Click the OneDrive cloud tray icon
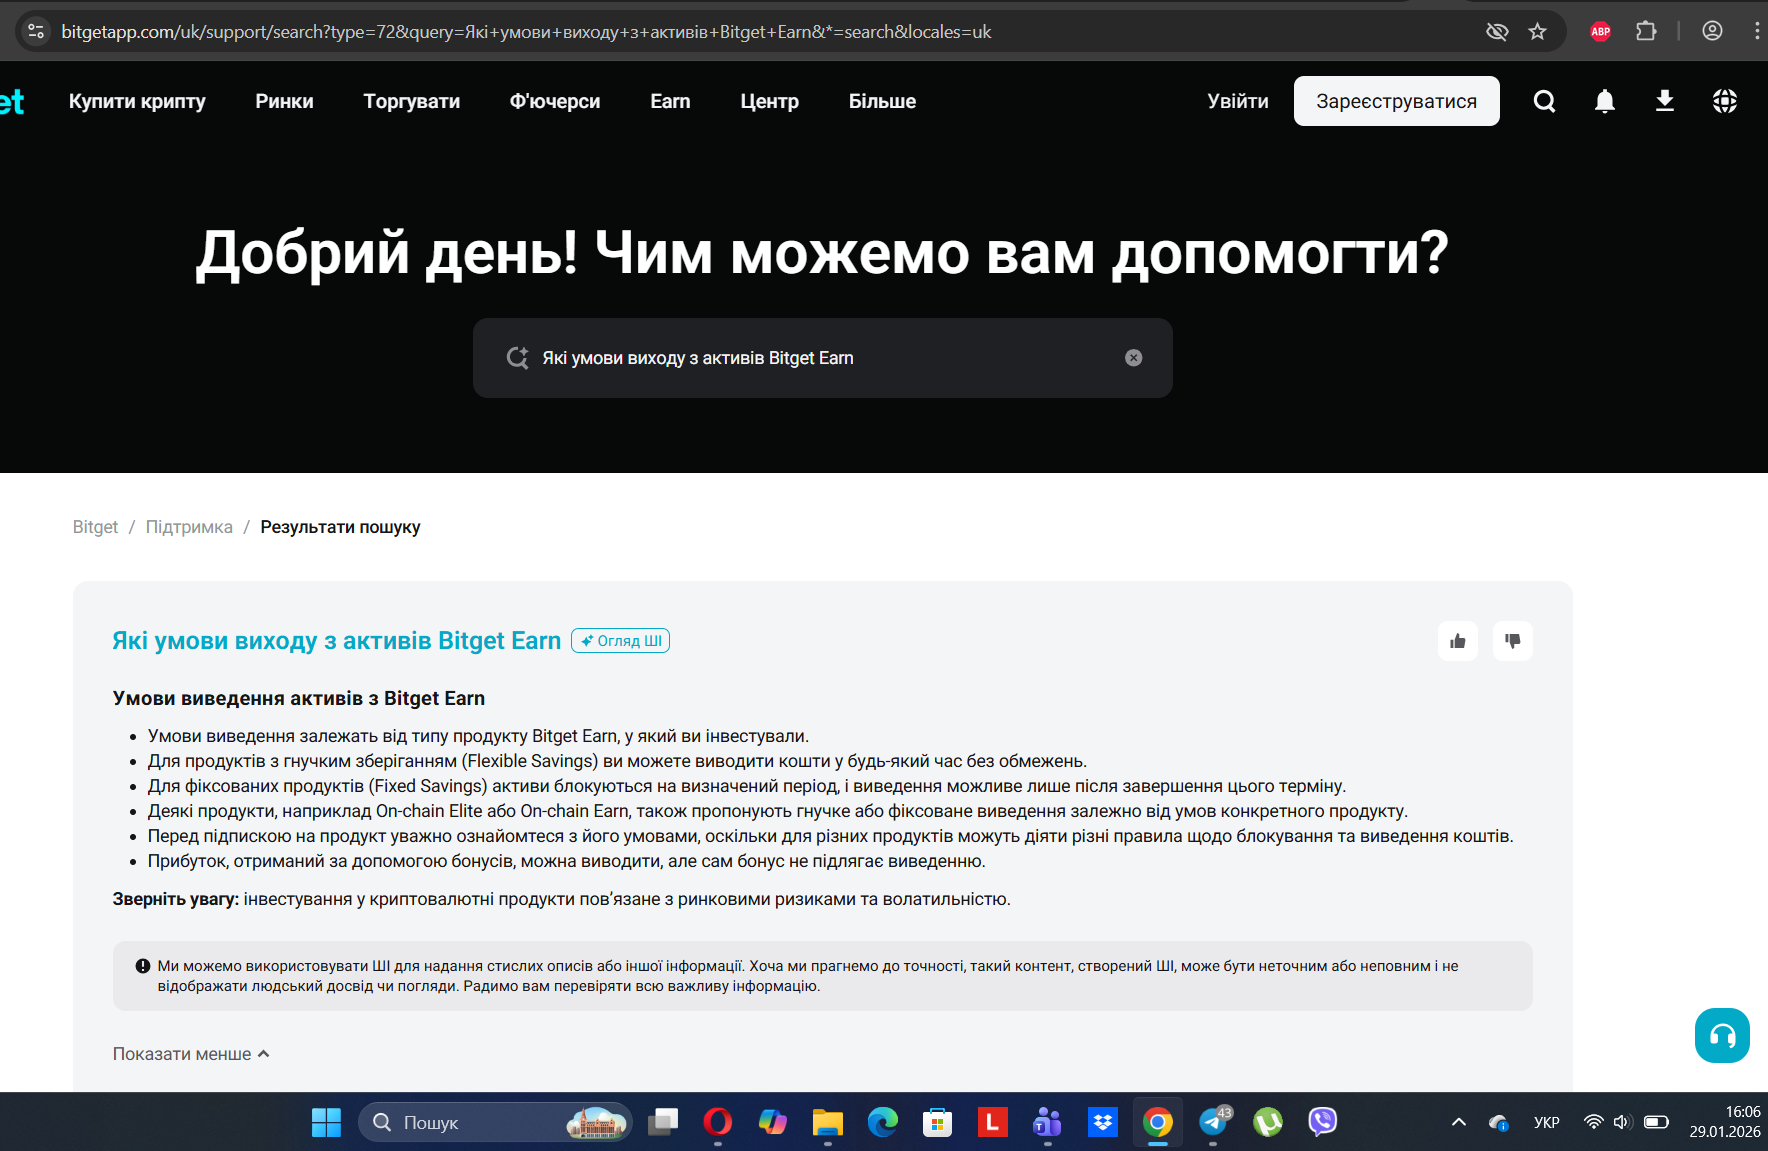This screenshot has height=1151, width=1768. coord(1498,1122)
